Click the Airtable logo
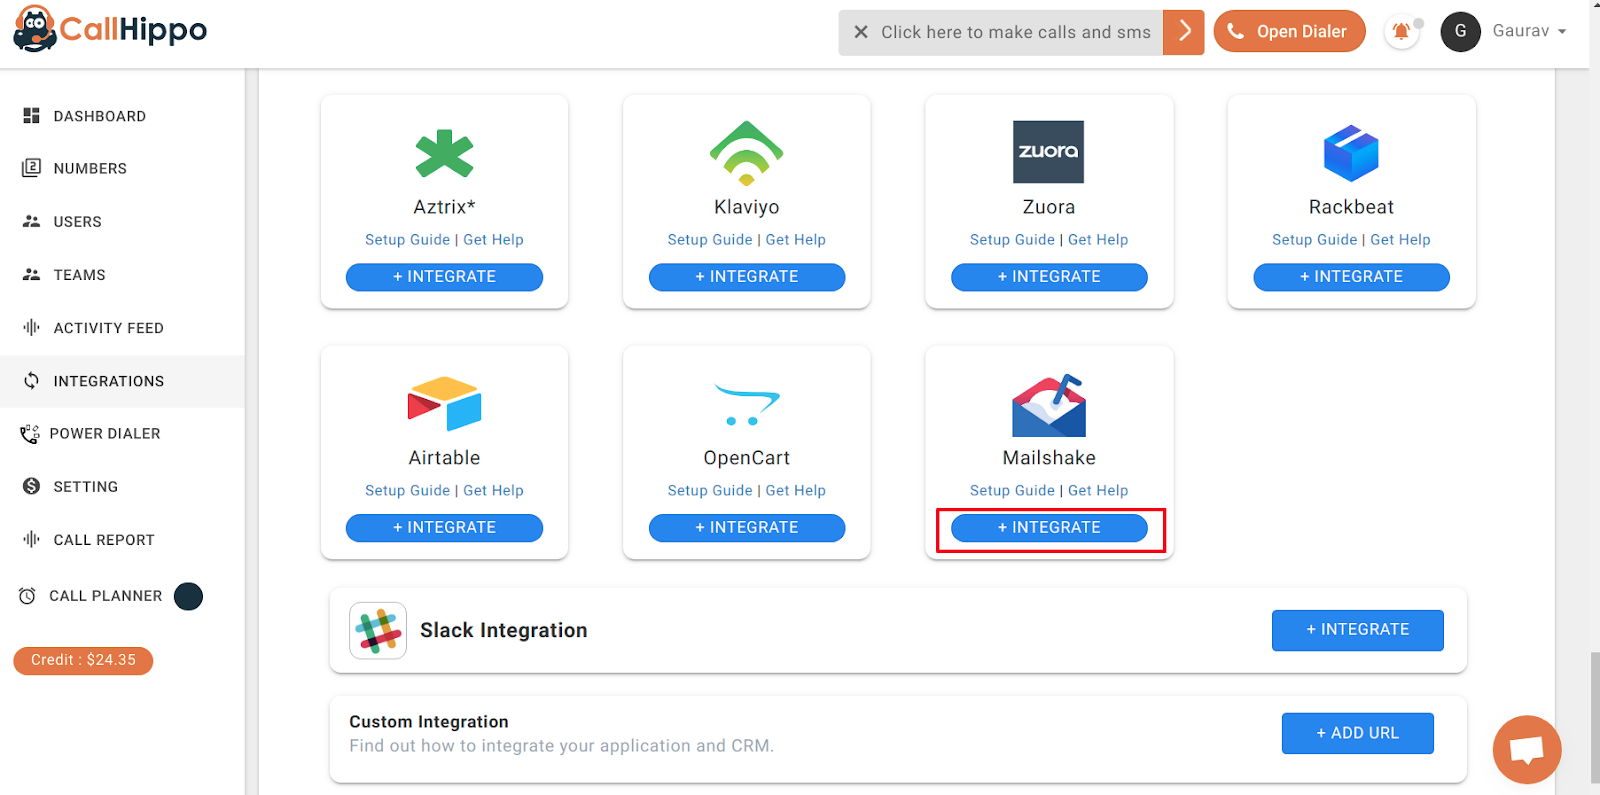 click(444, 404)
